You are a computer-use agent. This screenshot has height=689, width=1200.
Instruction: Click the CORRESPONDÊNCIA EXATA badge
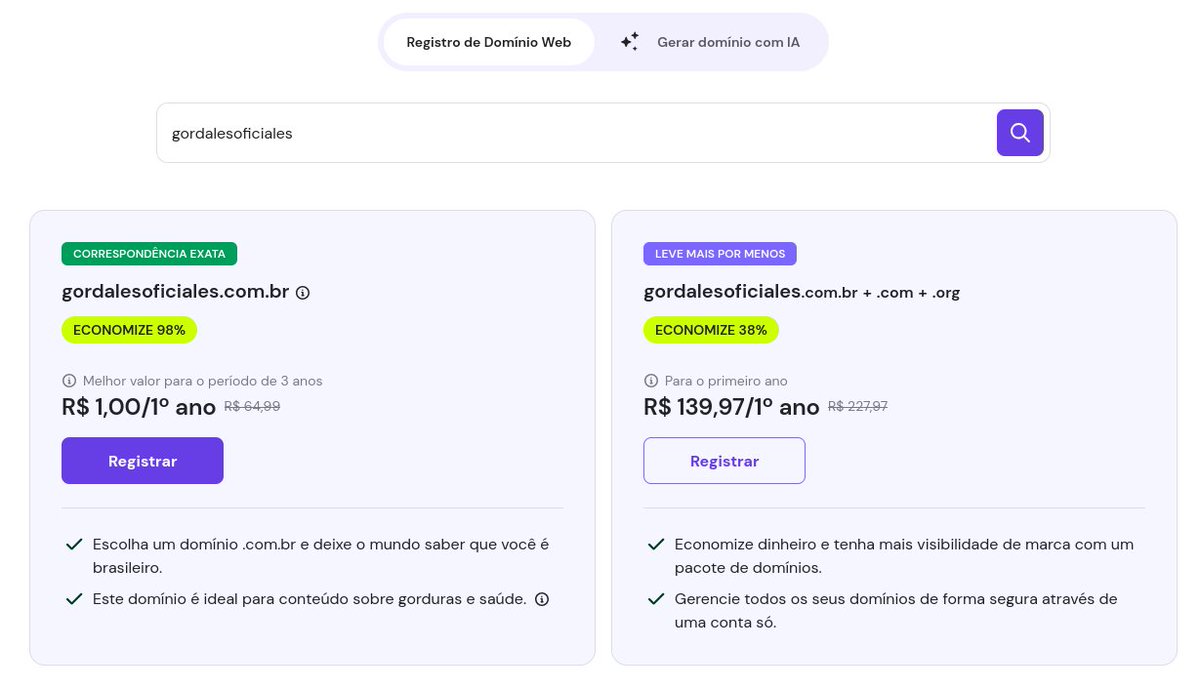[x=149, y=254]
